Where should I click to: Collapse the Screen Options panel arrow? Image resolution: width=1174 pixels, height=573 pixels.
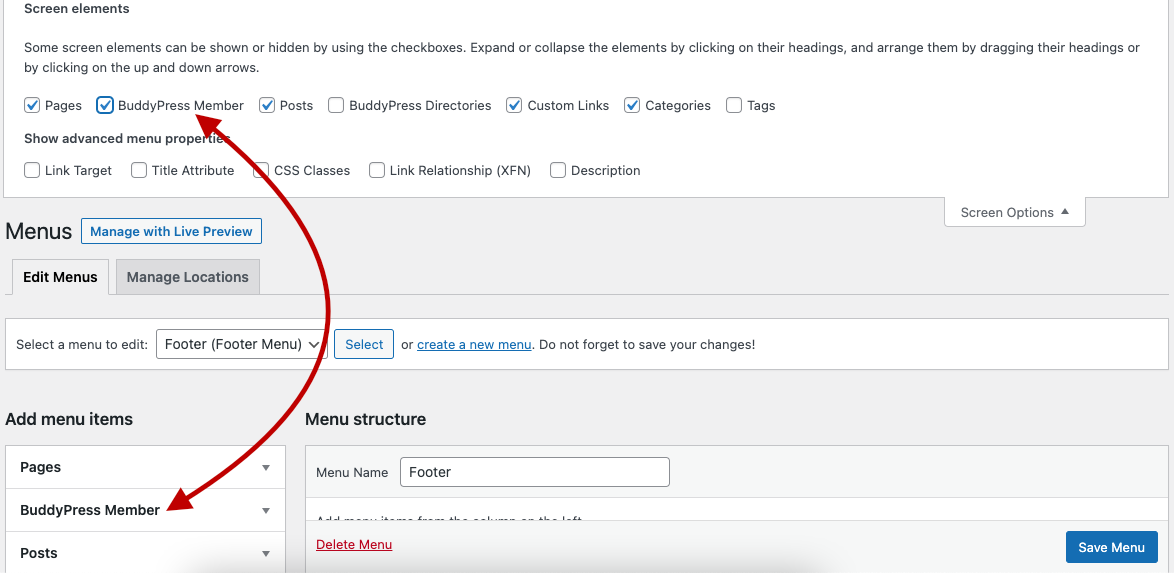(x=1065, y=212)
